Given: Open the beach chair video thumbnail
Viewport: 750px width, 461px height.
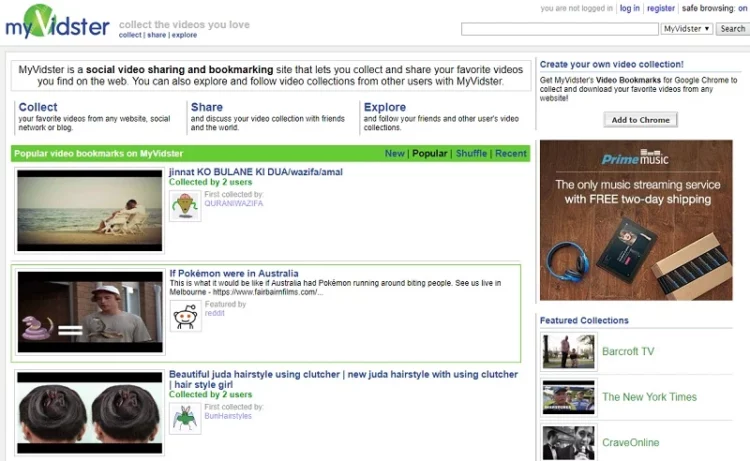Looking at the screenshot, I should click(x=89, y=210).
